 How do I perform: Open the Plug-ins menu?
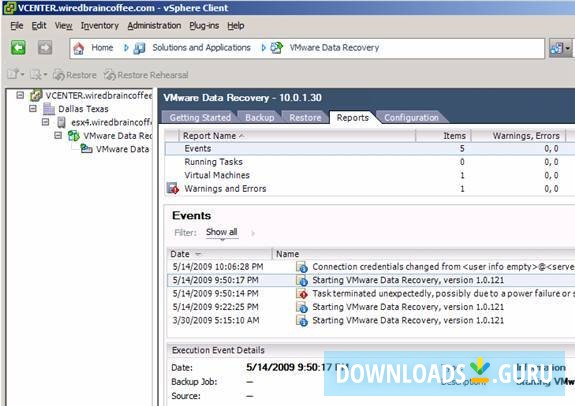[x=204, y=26]
